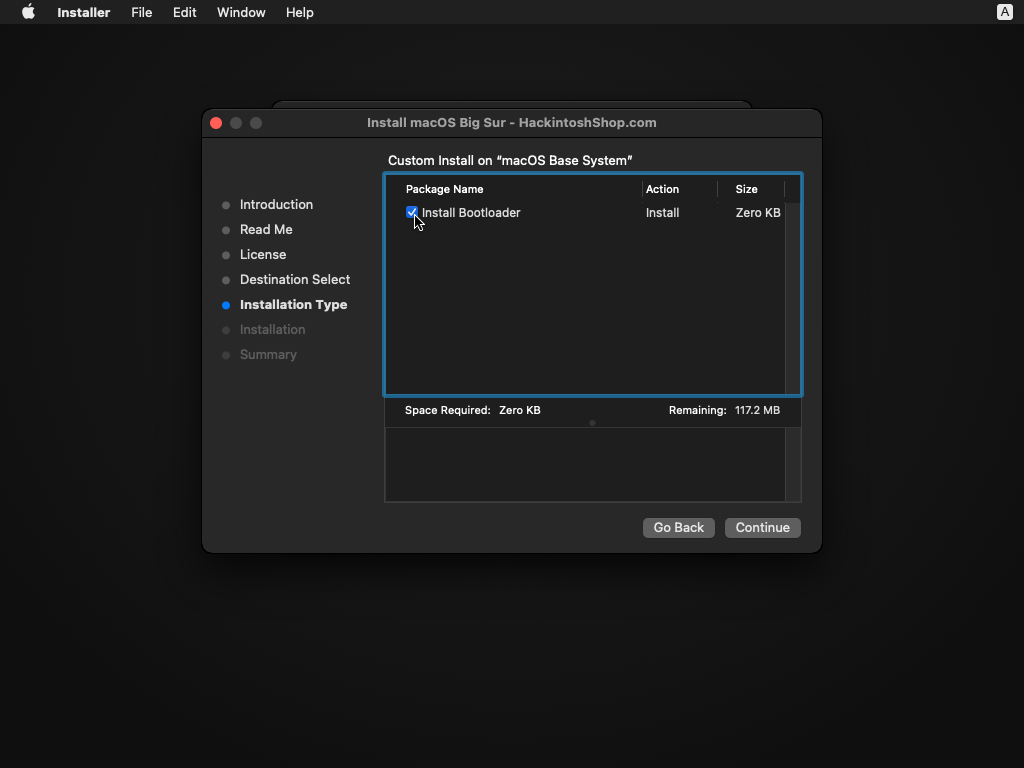Click the bullet next to Introduction step

pyautogui.click(x=226, y=205)
